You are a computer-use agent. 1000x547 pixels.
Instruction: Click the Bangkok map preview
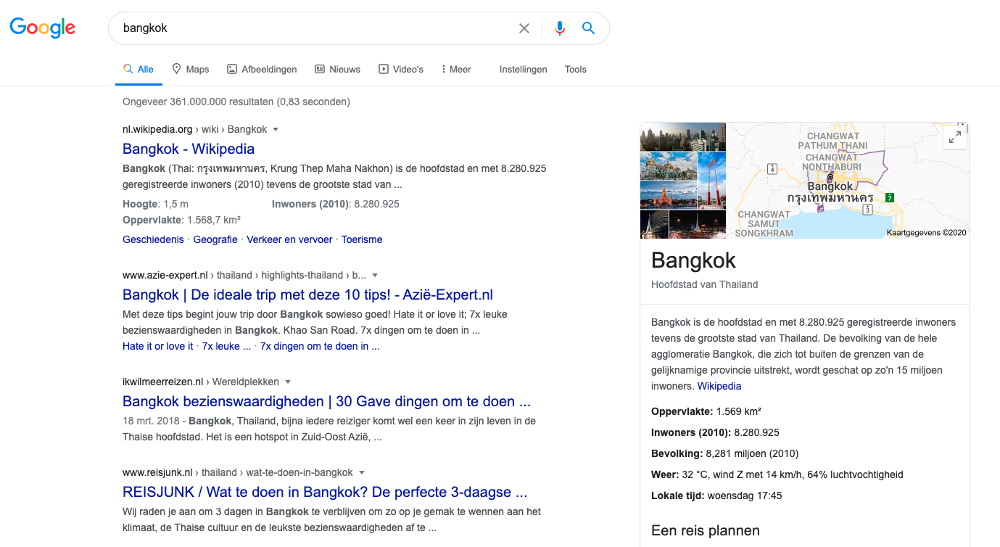point(848,181)
